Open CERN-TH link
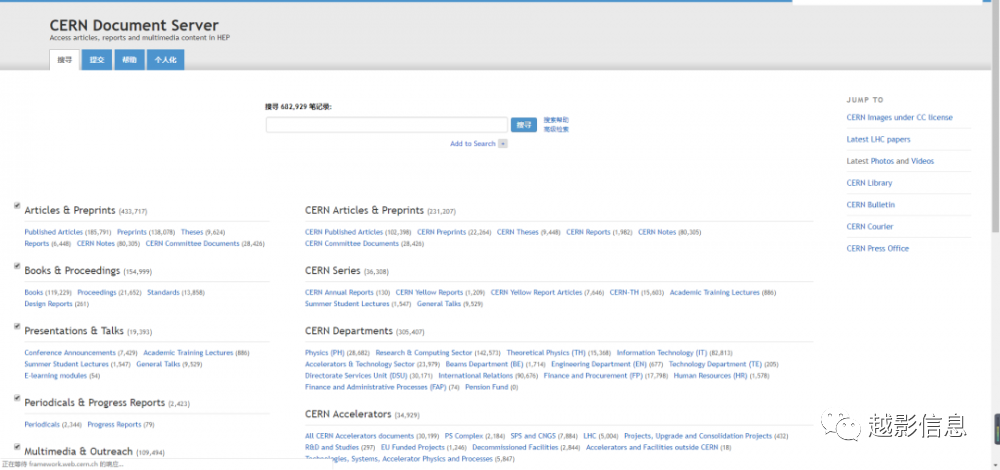 (622, 293)
